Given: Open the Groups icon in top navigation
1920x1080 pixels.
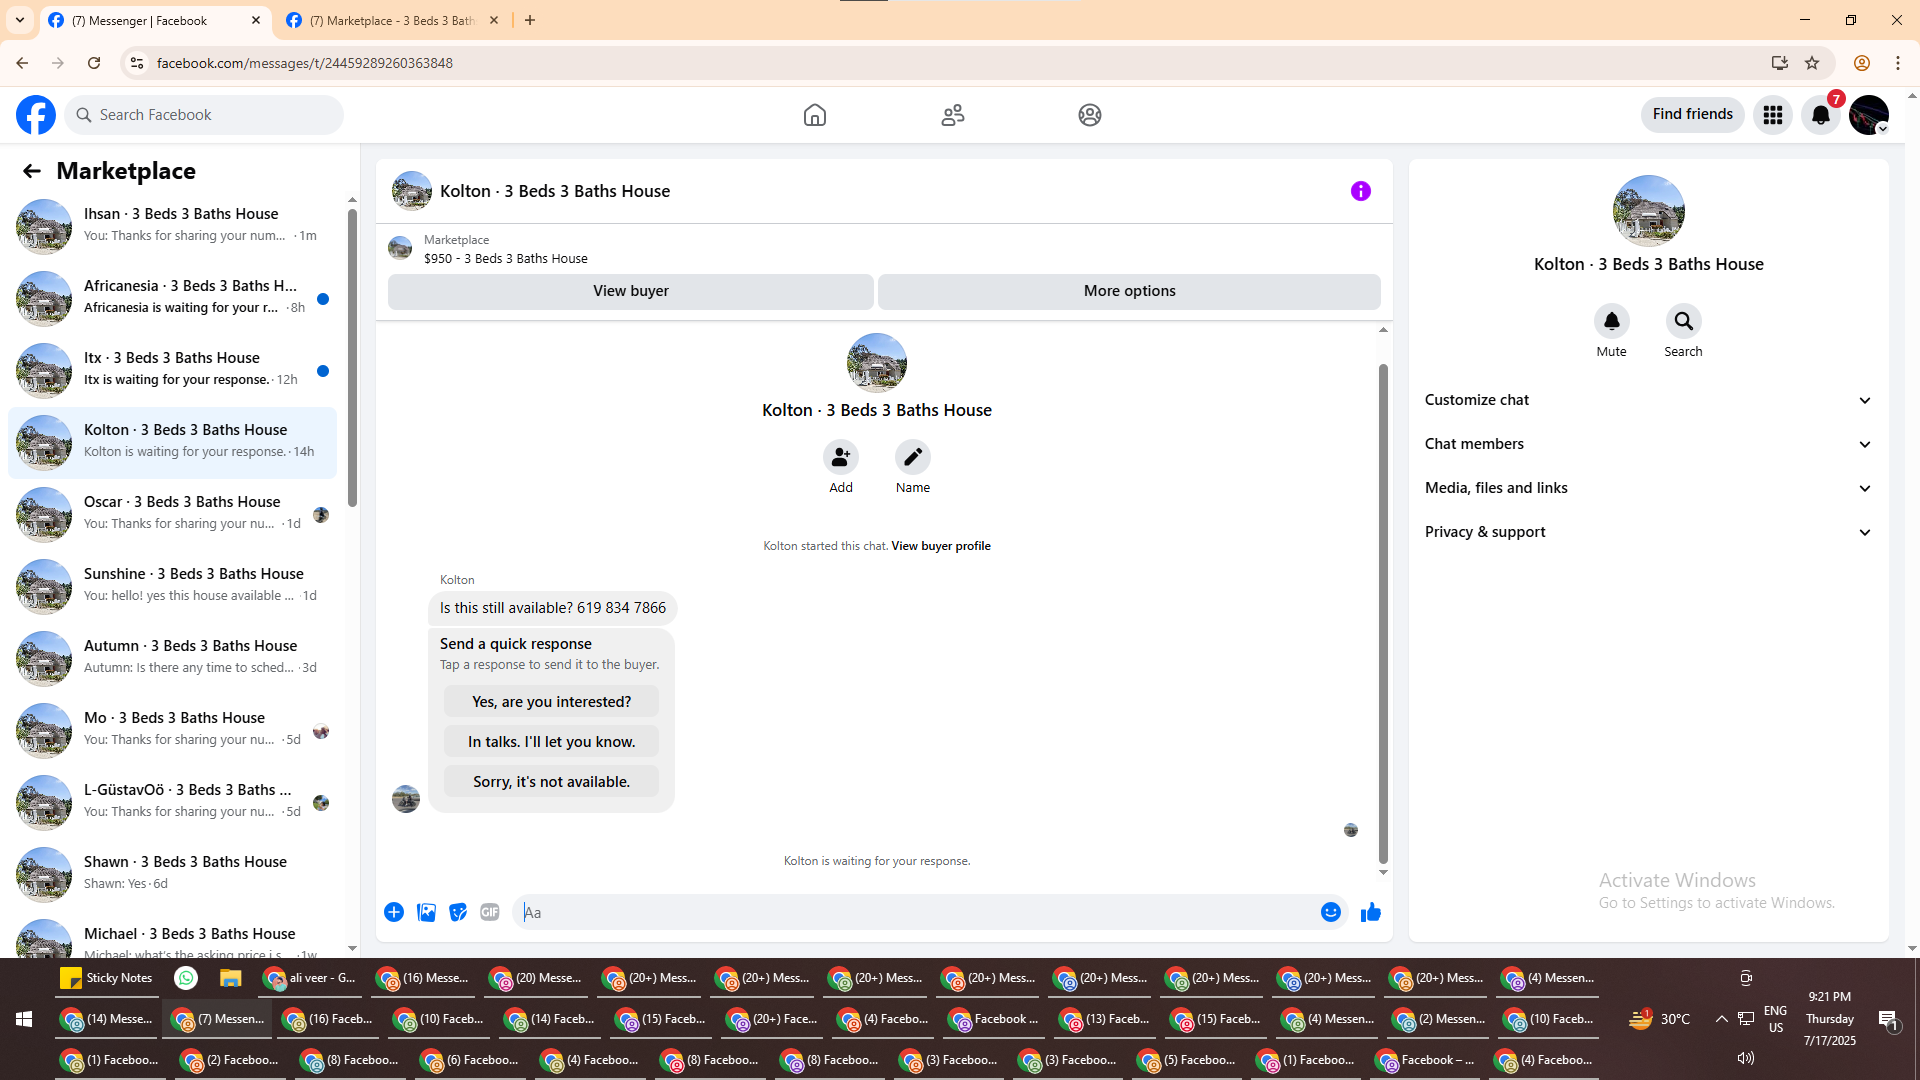Looking at the screenshot, I should click(x=1090, y=115).
